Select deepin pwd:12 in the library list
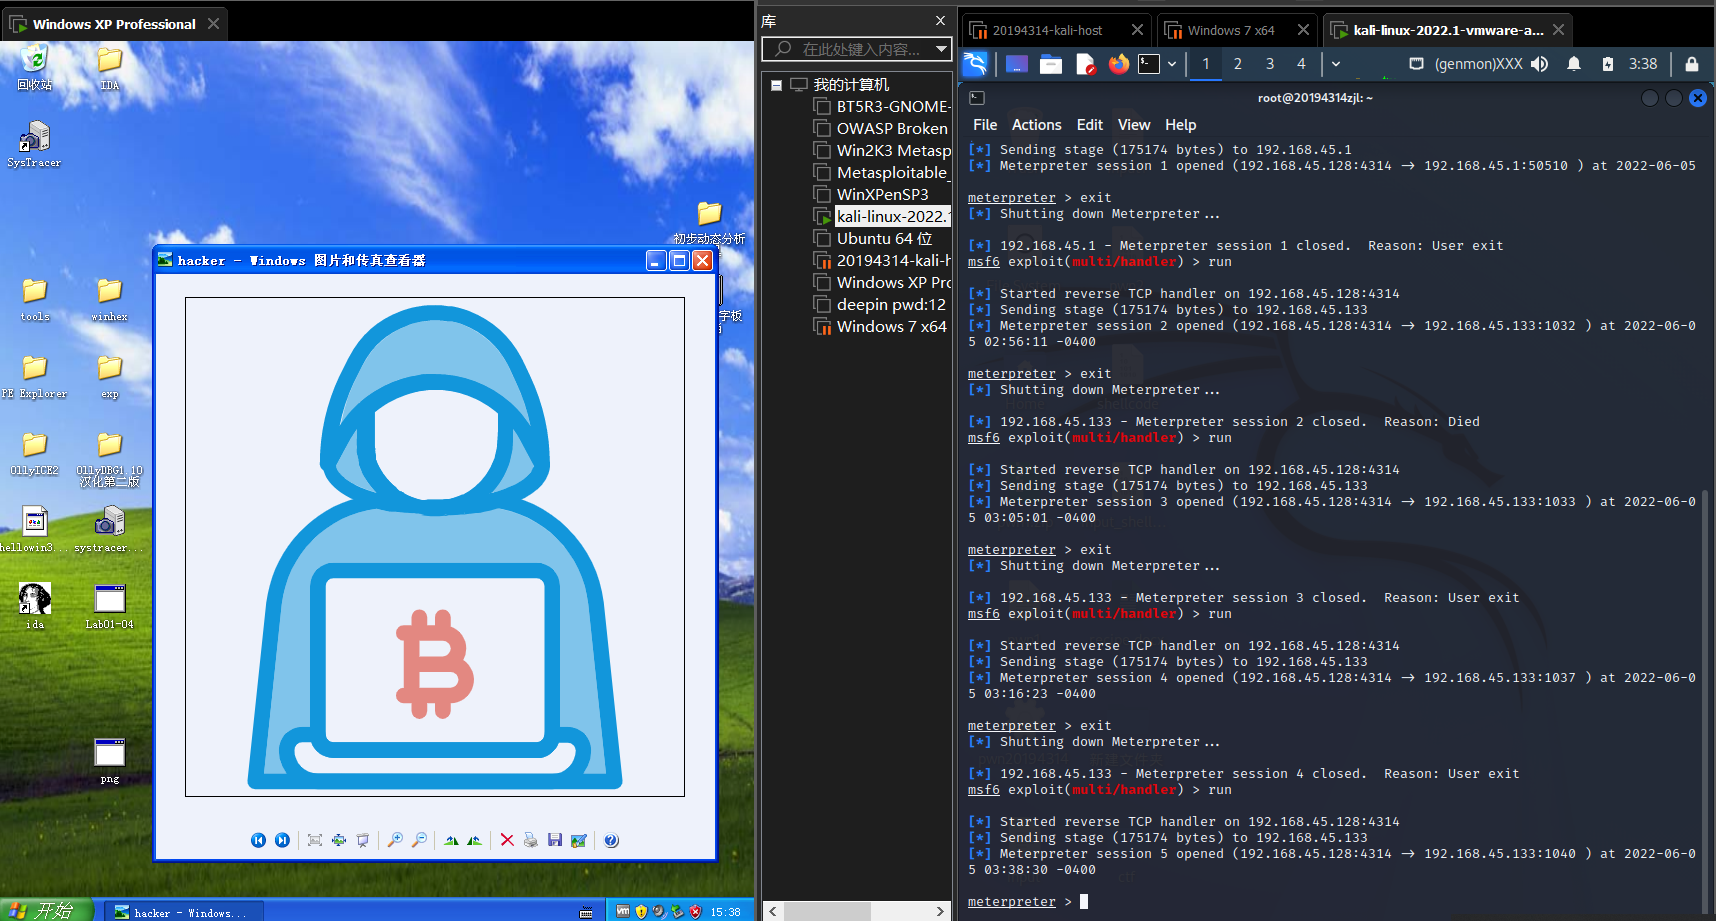 tap(881, 304)
